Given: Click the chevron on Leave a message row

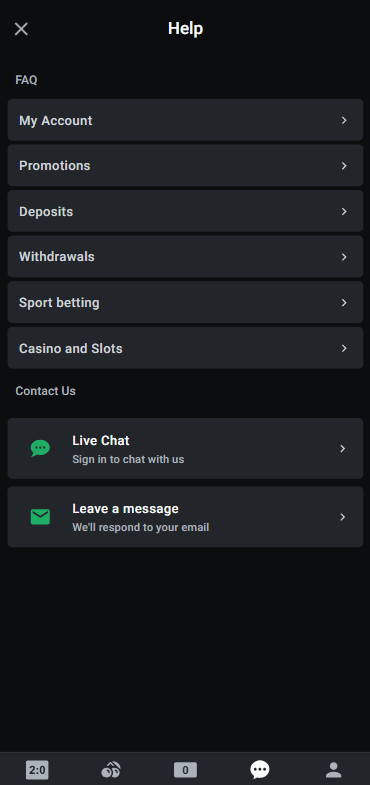Looking at the screenshot, I should 343,517.
